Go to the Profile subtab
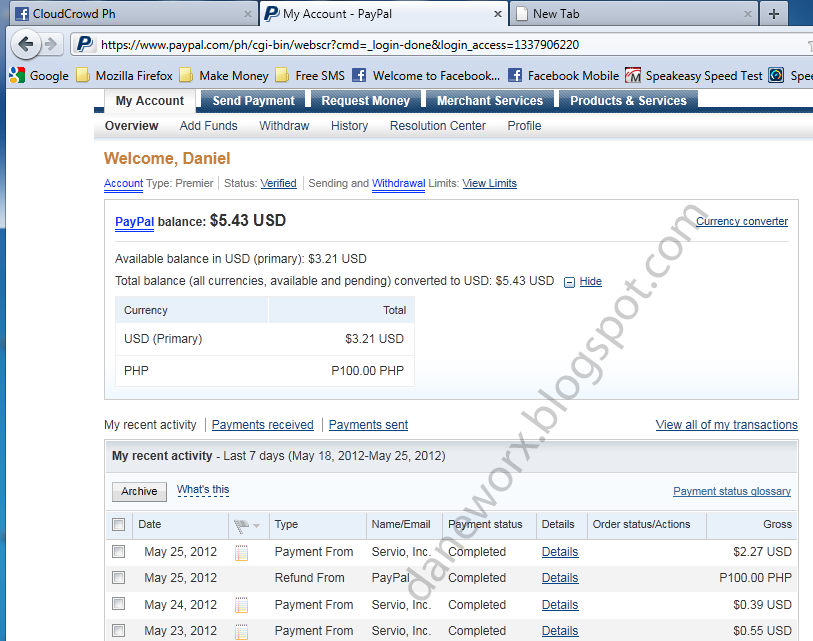The image size is (813, 641). pyautogui.click(x=524, y=126)
